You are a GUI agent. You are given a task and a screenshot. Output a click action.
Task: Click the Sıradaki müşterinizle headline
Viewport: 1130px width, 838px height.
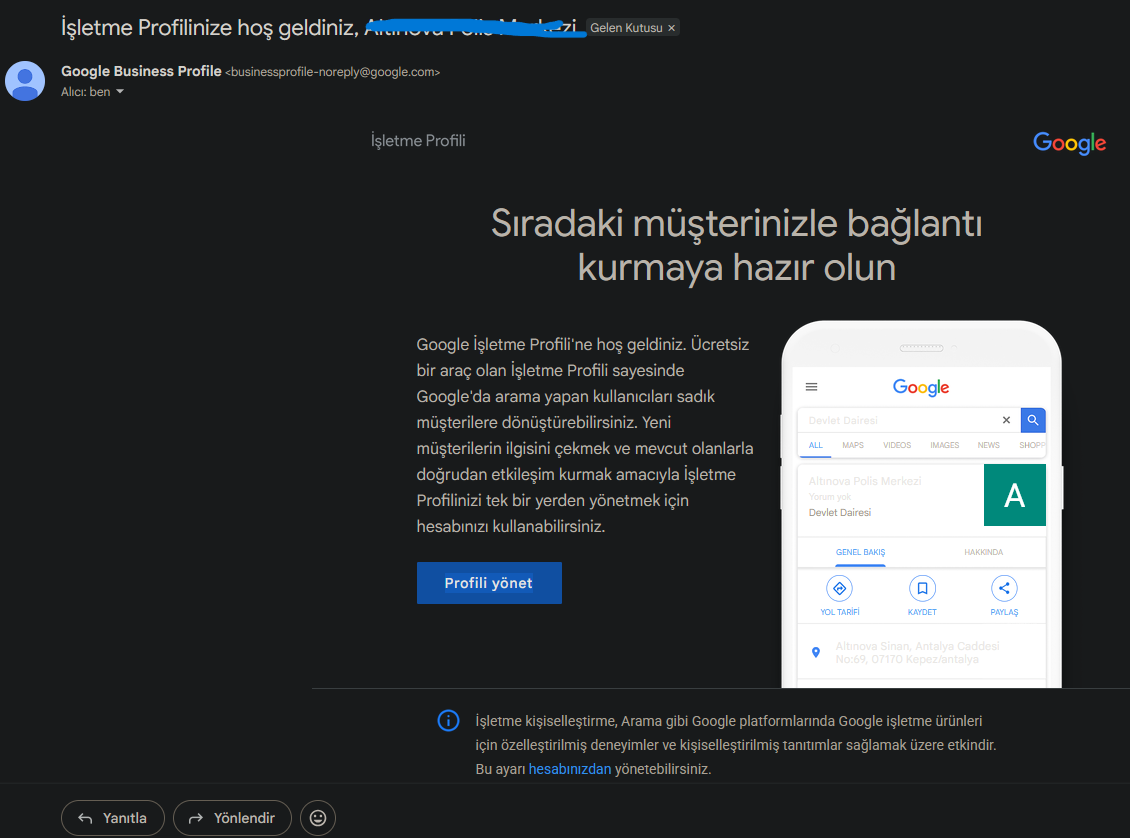tap(737, 245)
